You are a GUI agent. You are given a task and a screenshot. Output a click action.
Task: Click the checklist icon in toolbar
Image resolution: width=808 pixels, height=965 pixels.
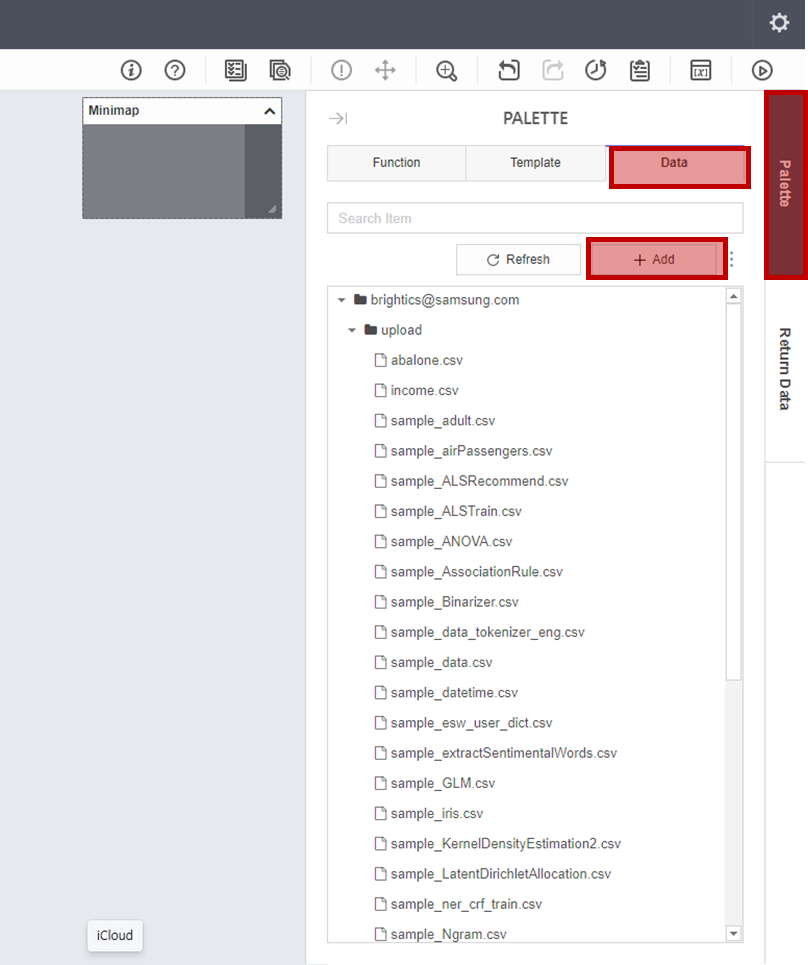235,70
